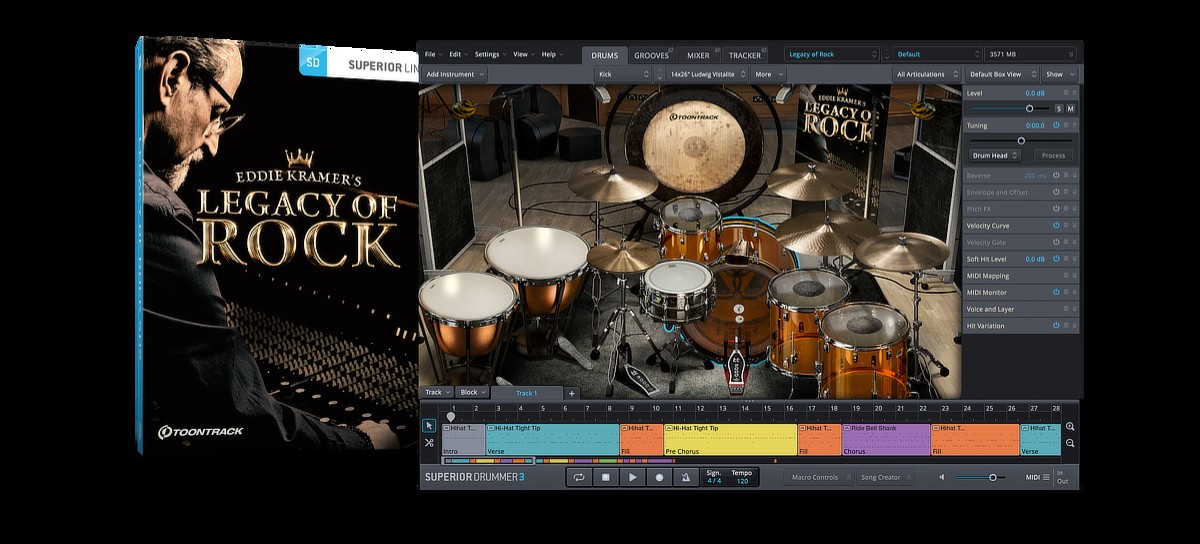Toggle the metronome
Screen dimensions: 1200x544
pos(686,477)
